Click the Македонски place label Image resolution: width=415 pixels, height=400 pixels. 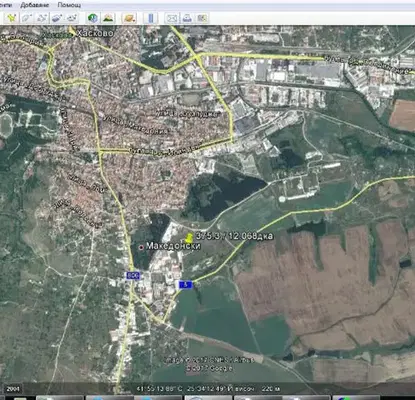173,246
